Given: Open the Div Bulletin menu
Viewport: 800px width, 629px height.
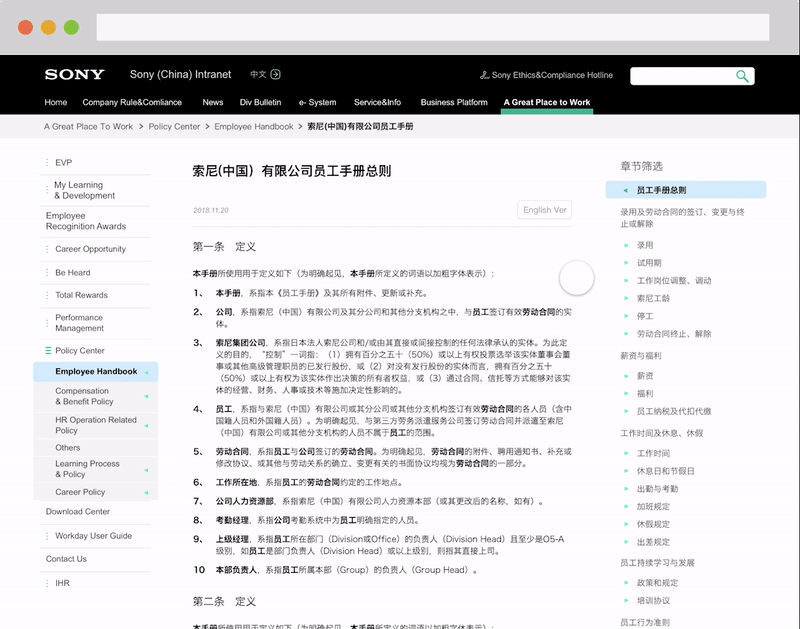Looking at the screenshot, I should click(x=260, y=102).
